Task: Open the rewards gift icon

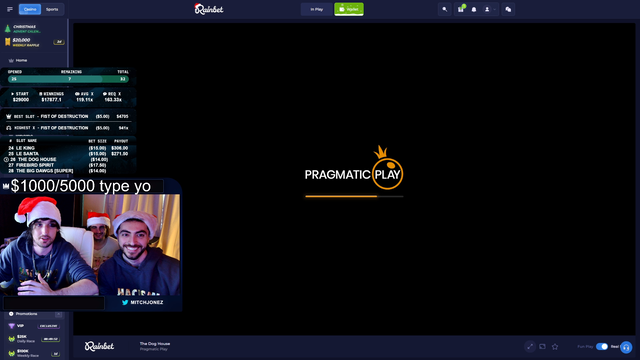Action: point(461,9)
